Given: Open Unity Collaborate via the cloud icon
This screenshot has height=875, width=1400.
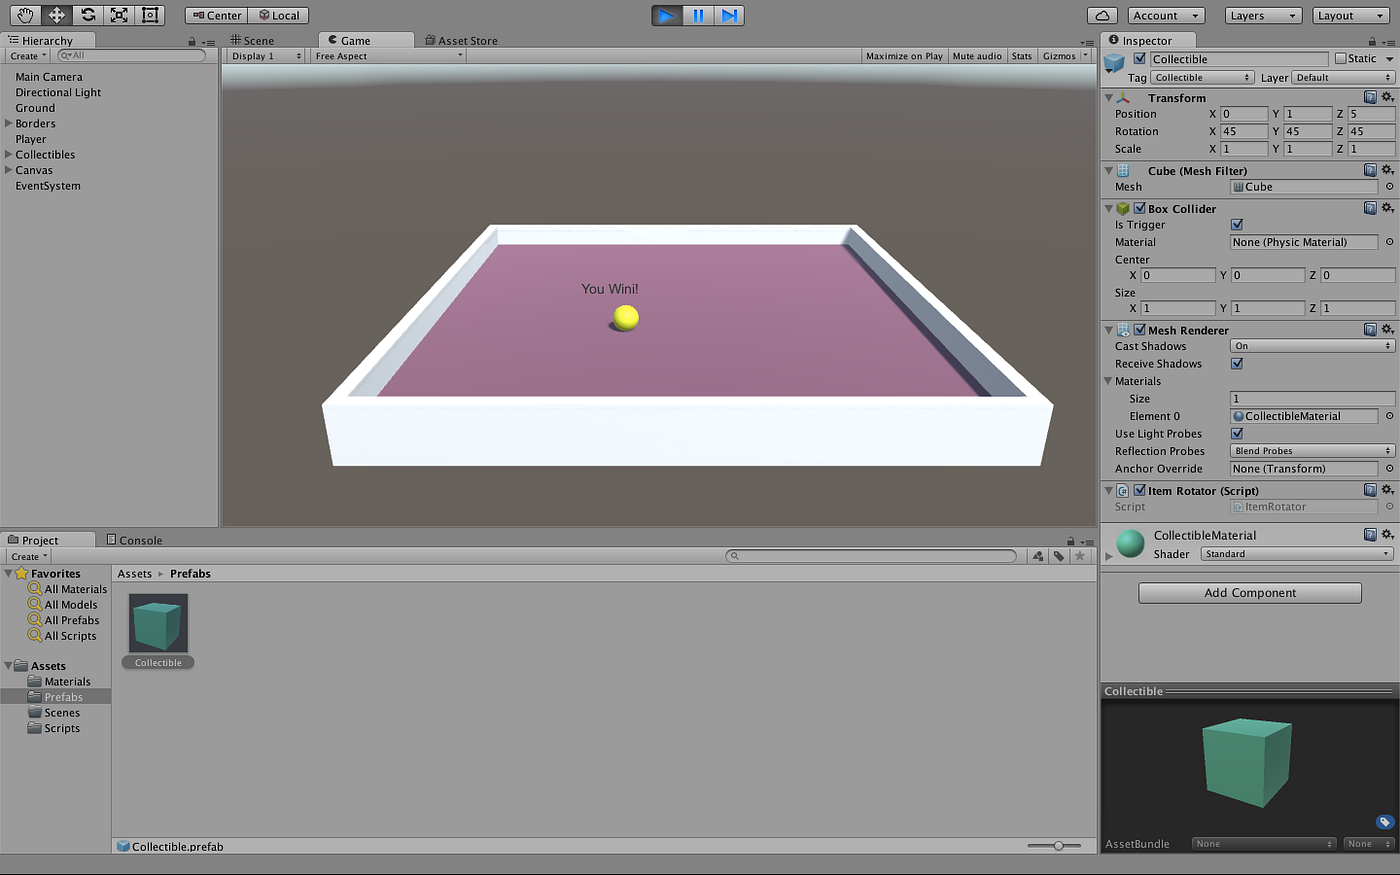Looking at the screenshot, I should pyautogui.click(x=1101, y=15).
